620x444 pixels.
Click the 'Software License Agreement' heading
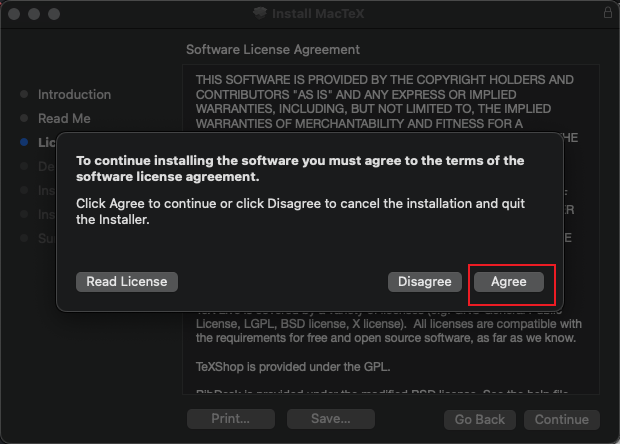point(273,49)
